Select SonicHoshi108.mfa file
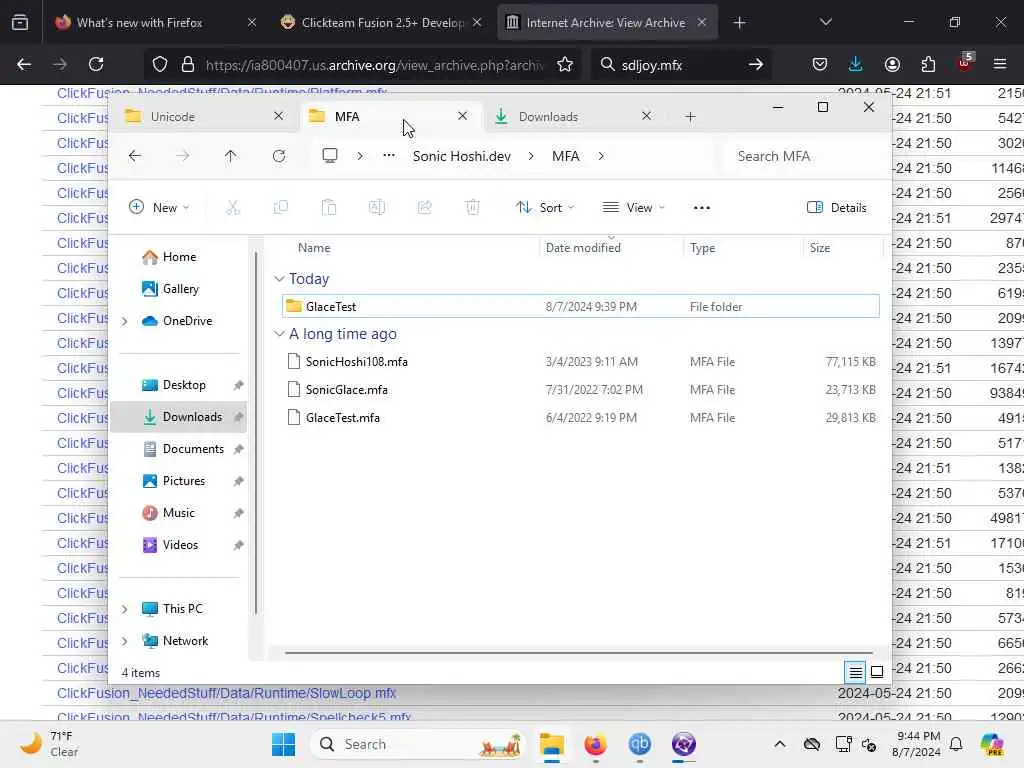This screenshot has height=768, width=1024. (x=581, y=362)
